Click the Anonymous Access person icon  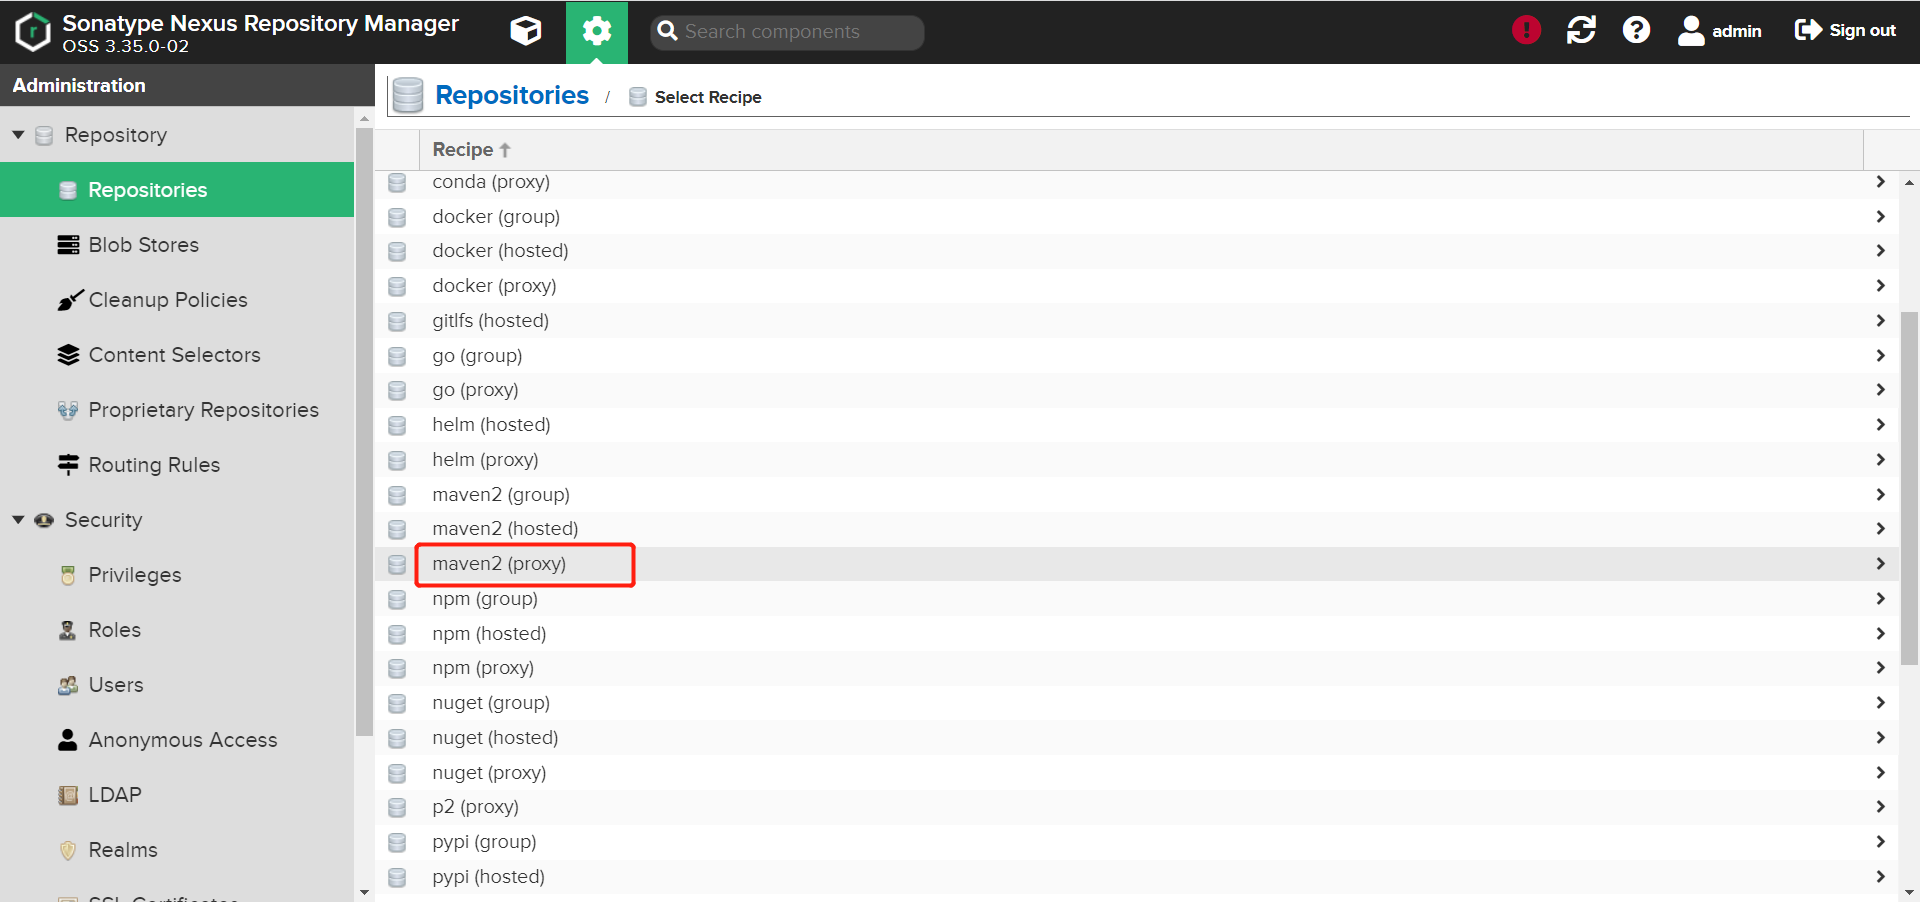(68, 740)
